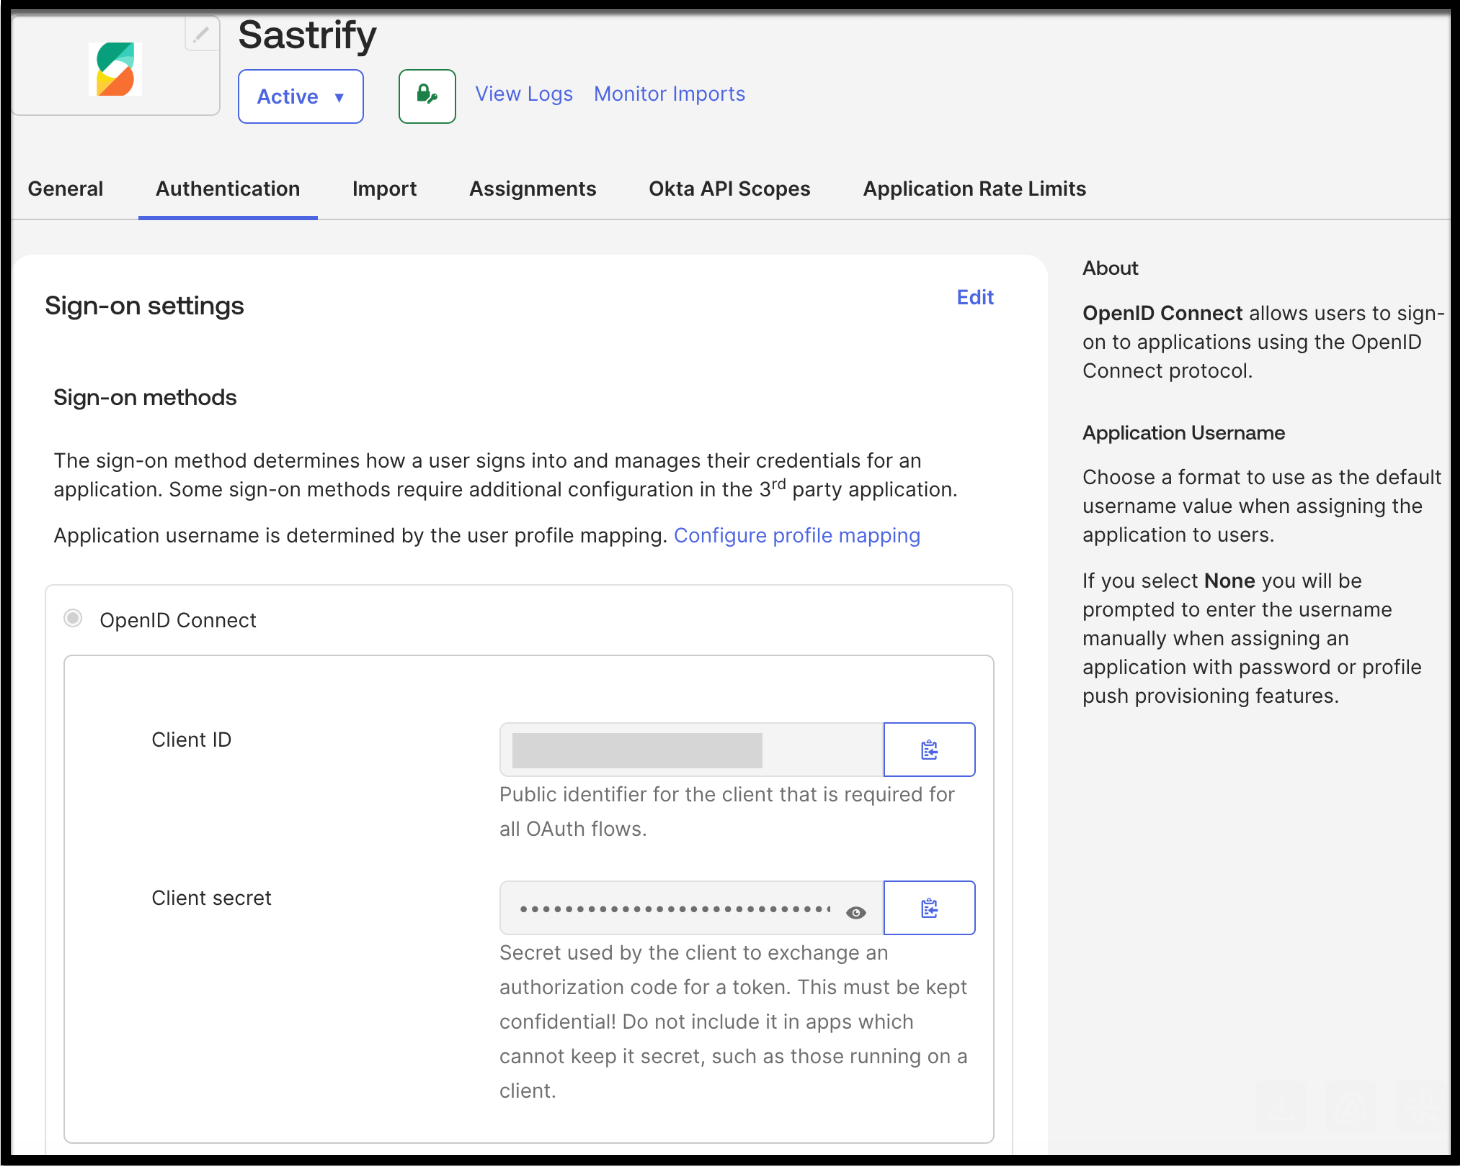This screenshot has height=1166, width=1460.
Task: Click the Client ID input field
Action: pyautogui.click(x=692, y=749)
